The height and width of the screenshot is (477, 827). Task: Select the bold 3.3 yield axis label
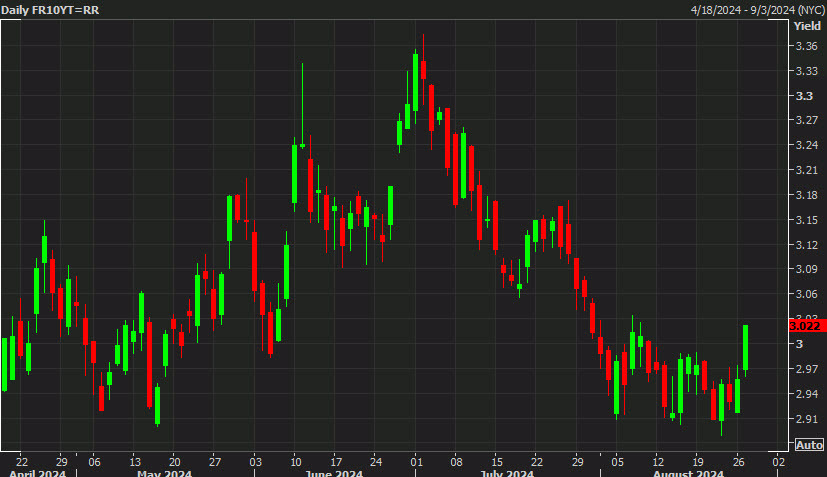804,96
